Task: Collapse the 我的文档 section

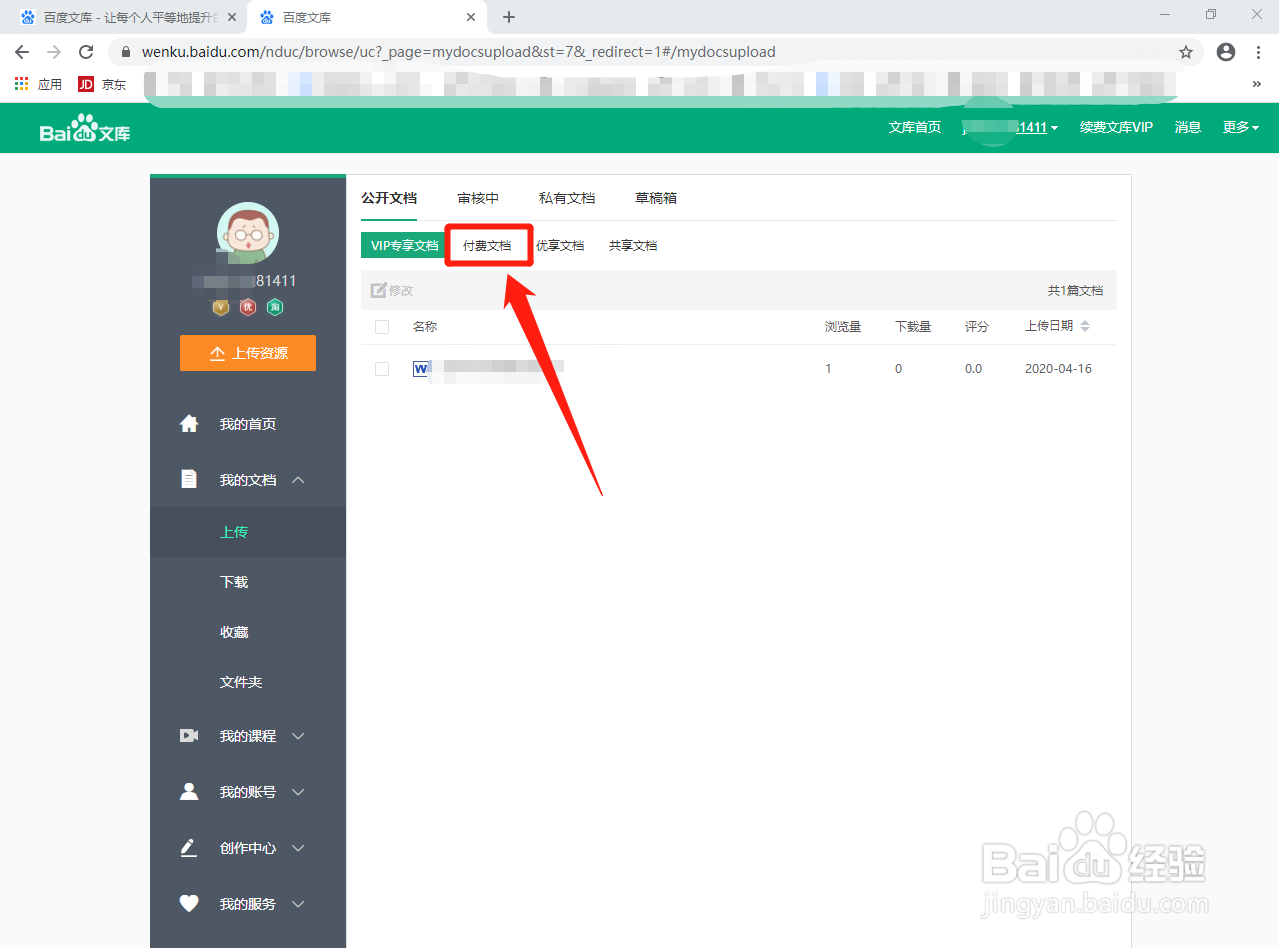Action: 298,478
